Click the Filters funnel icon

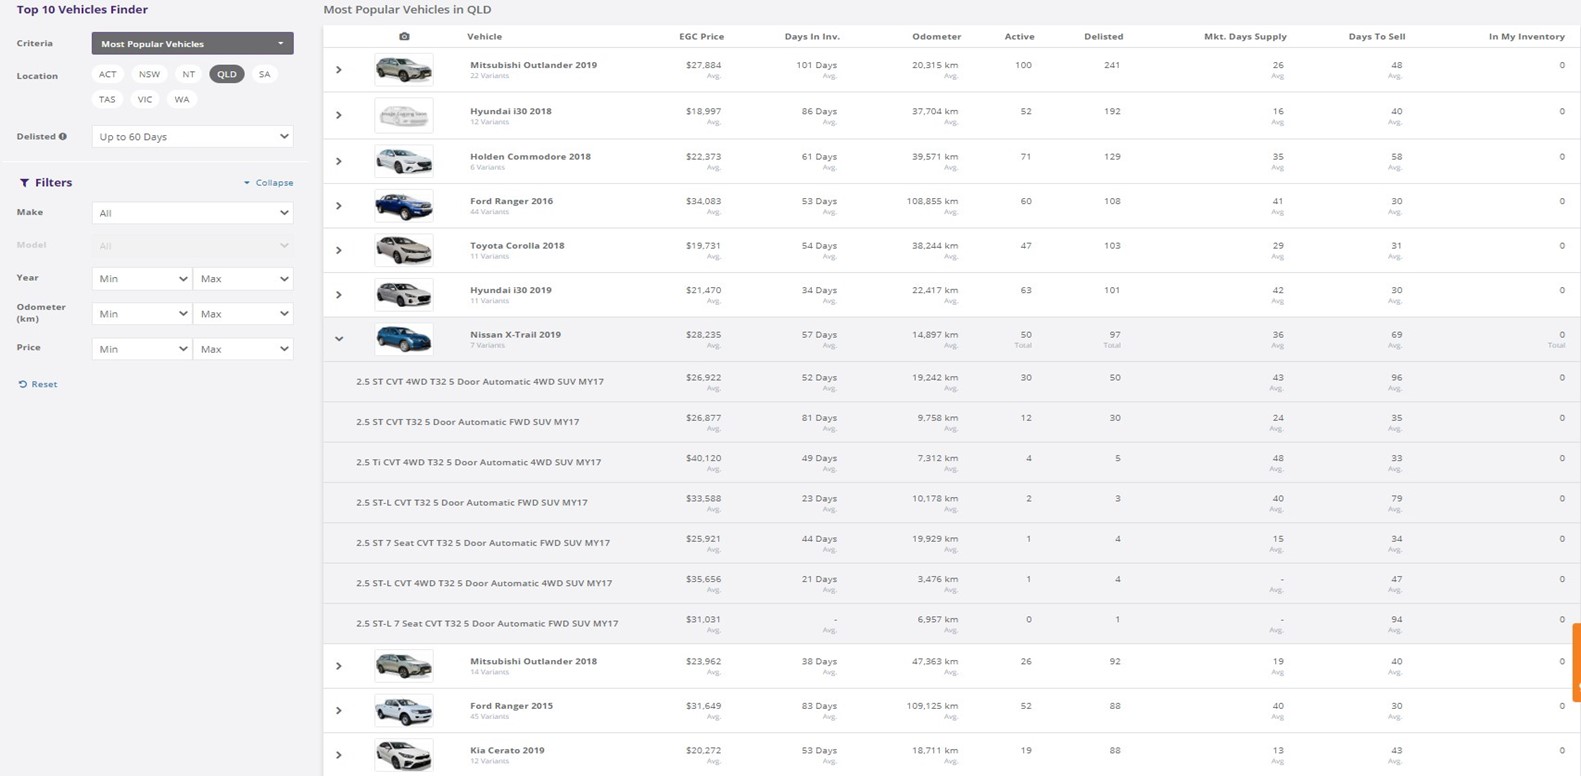click(x=24, y=183)
